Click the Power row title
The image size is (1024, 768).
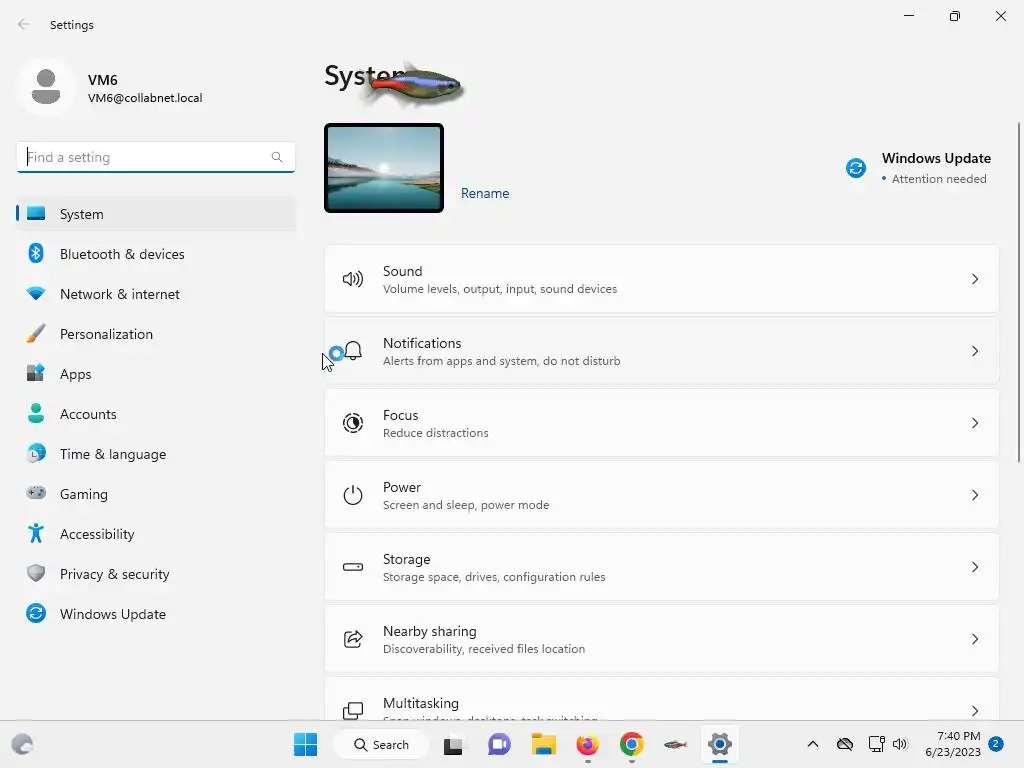coord(402,487)
